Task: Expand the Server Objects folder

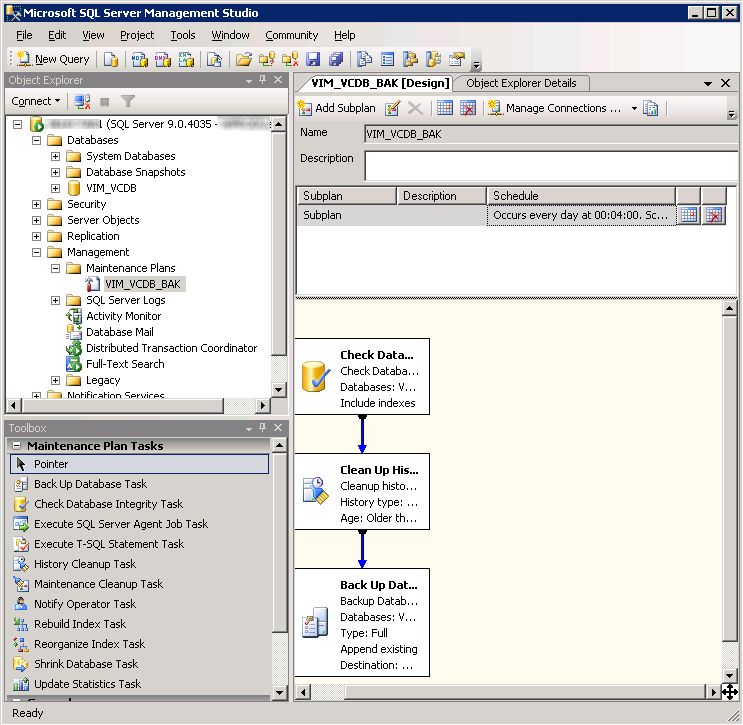Action: click(x=36, y=220)
